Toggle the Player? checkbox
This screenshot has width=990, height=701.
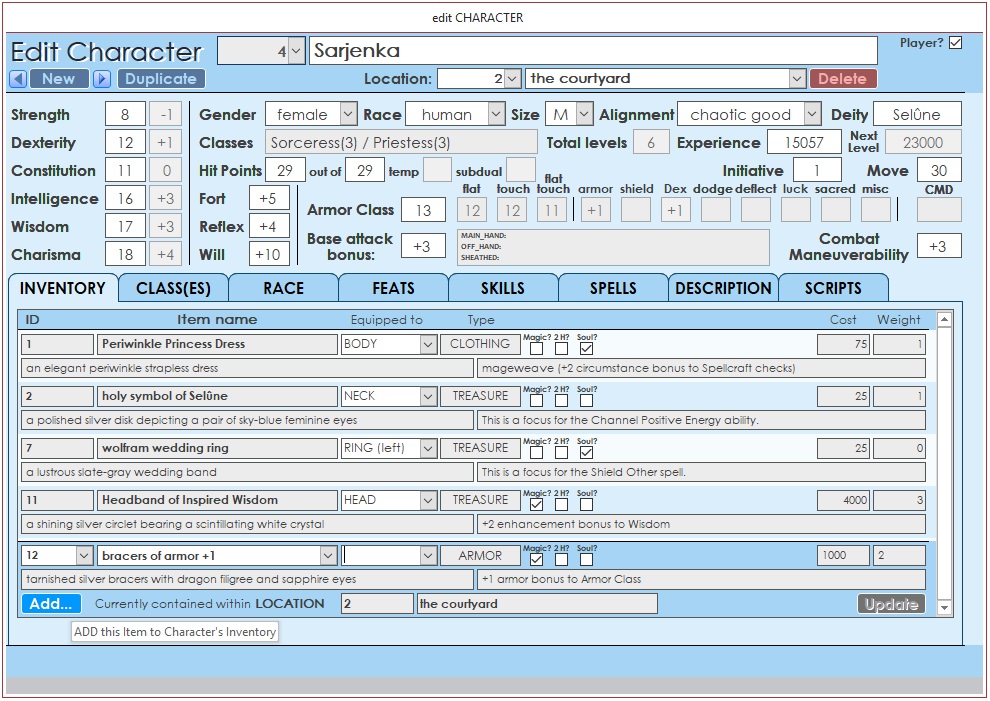click(955, 43)
